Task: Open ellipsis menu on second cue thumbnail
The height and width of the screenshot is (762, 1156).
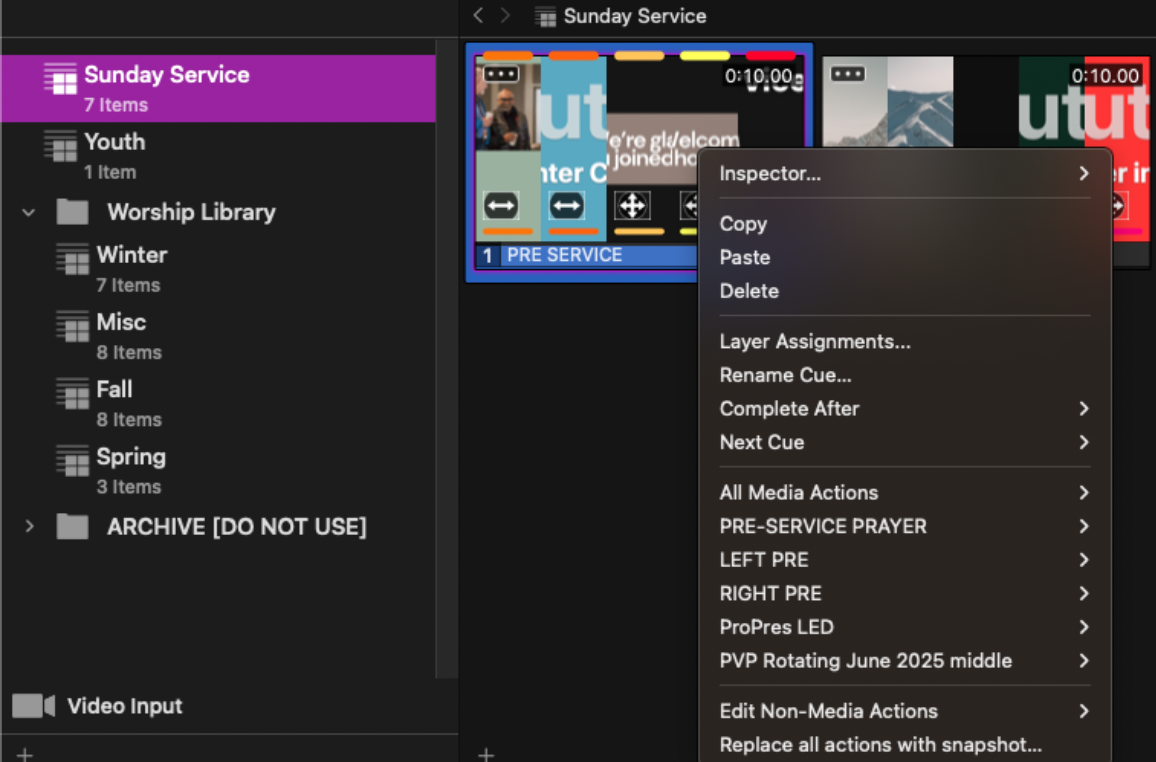Action: [847, 74]
